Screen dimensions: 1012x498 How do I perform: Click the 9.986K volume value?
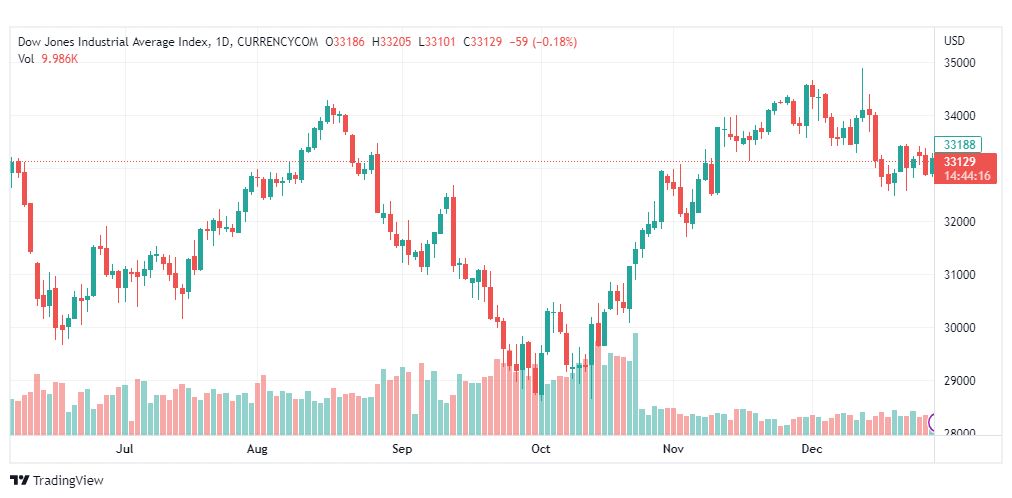[59, 58]
